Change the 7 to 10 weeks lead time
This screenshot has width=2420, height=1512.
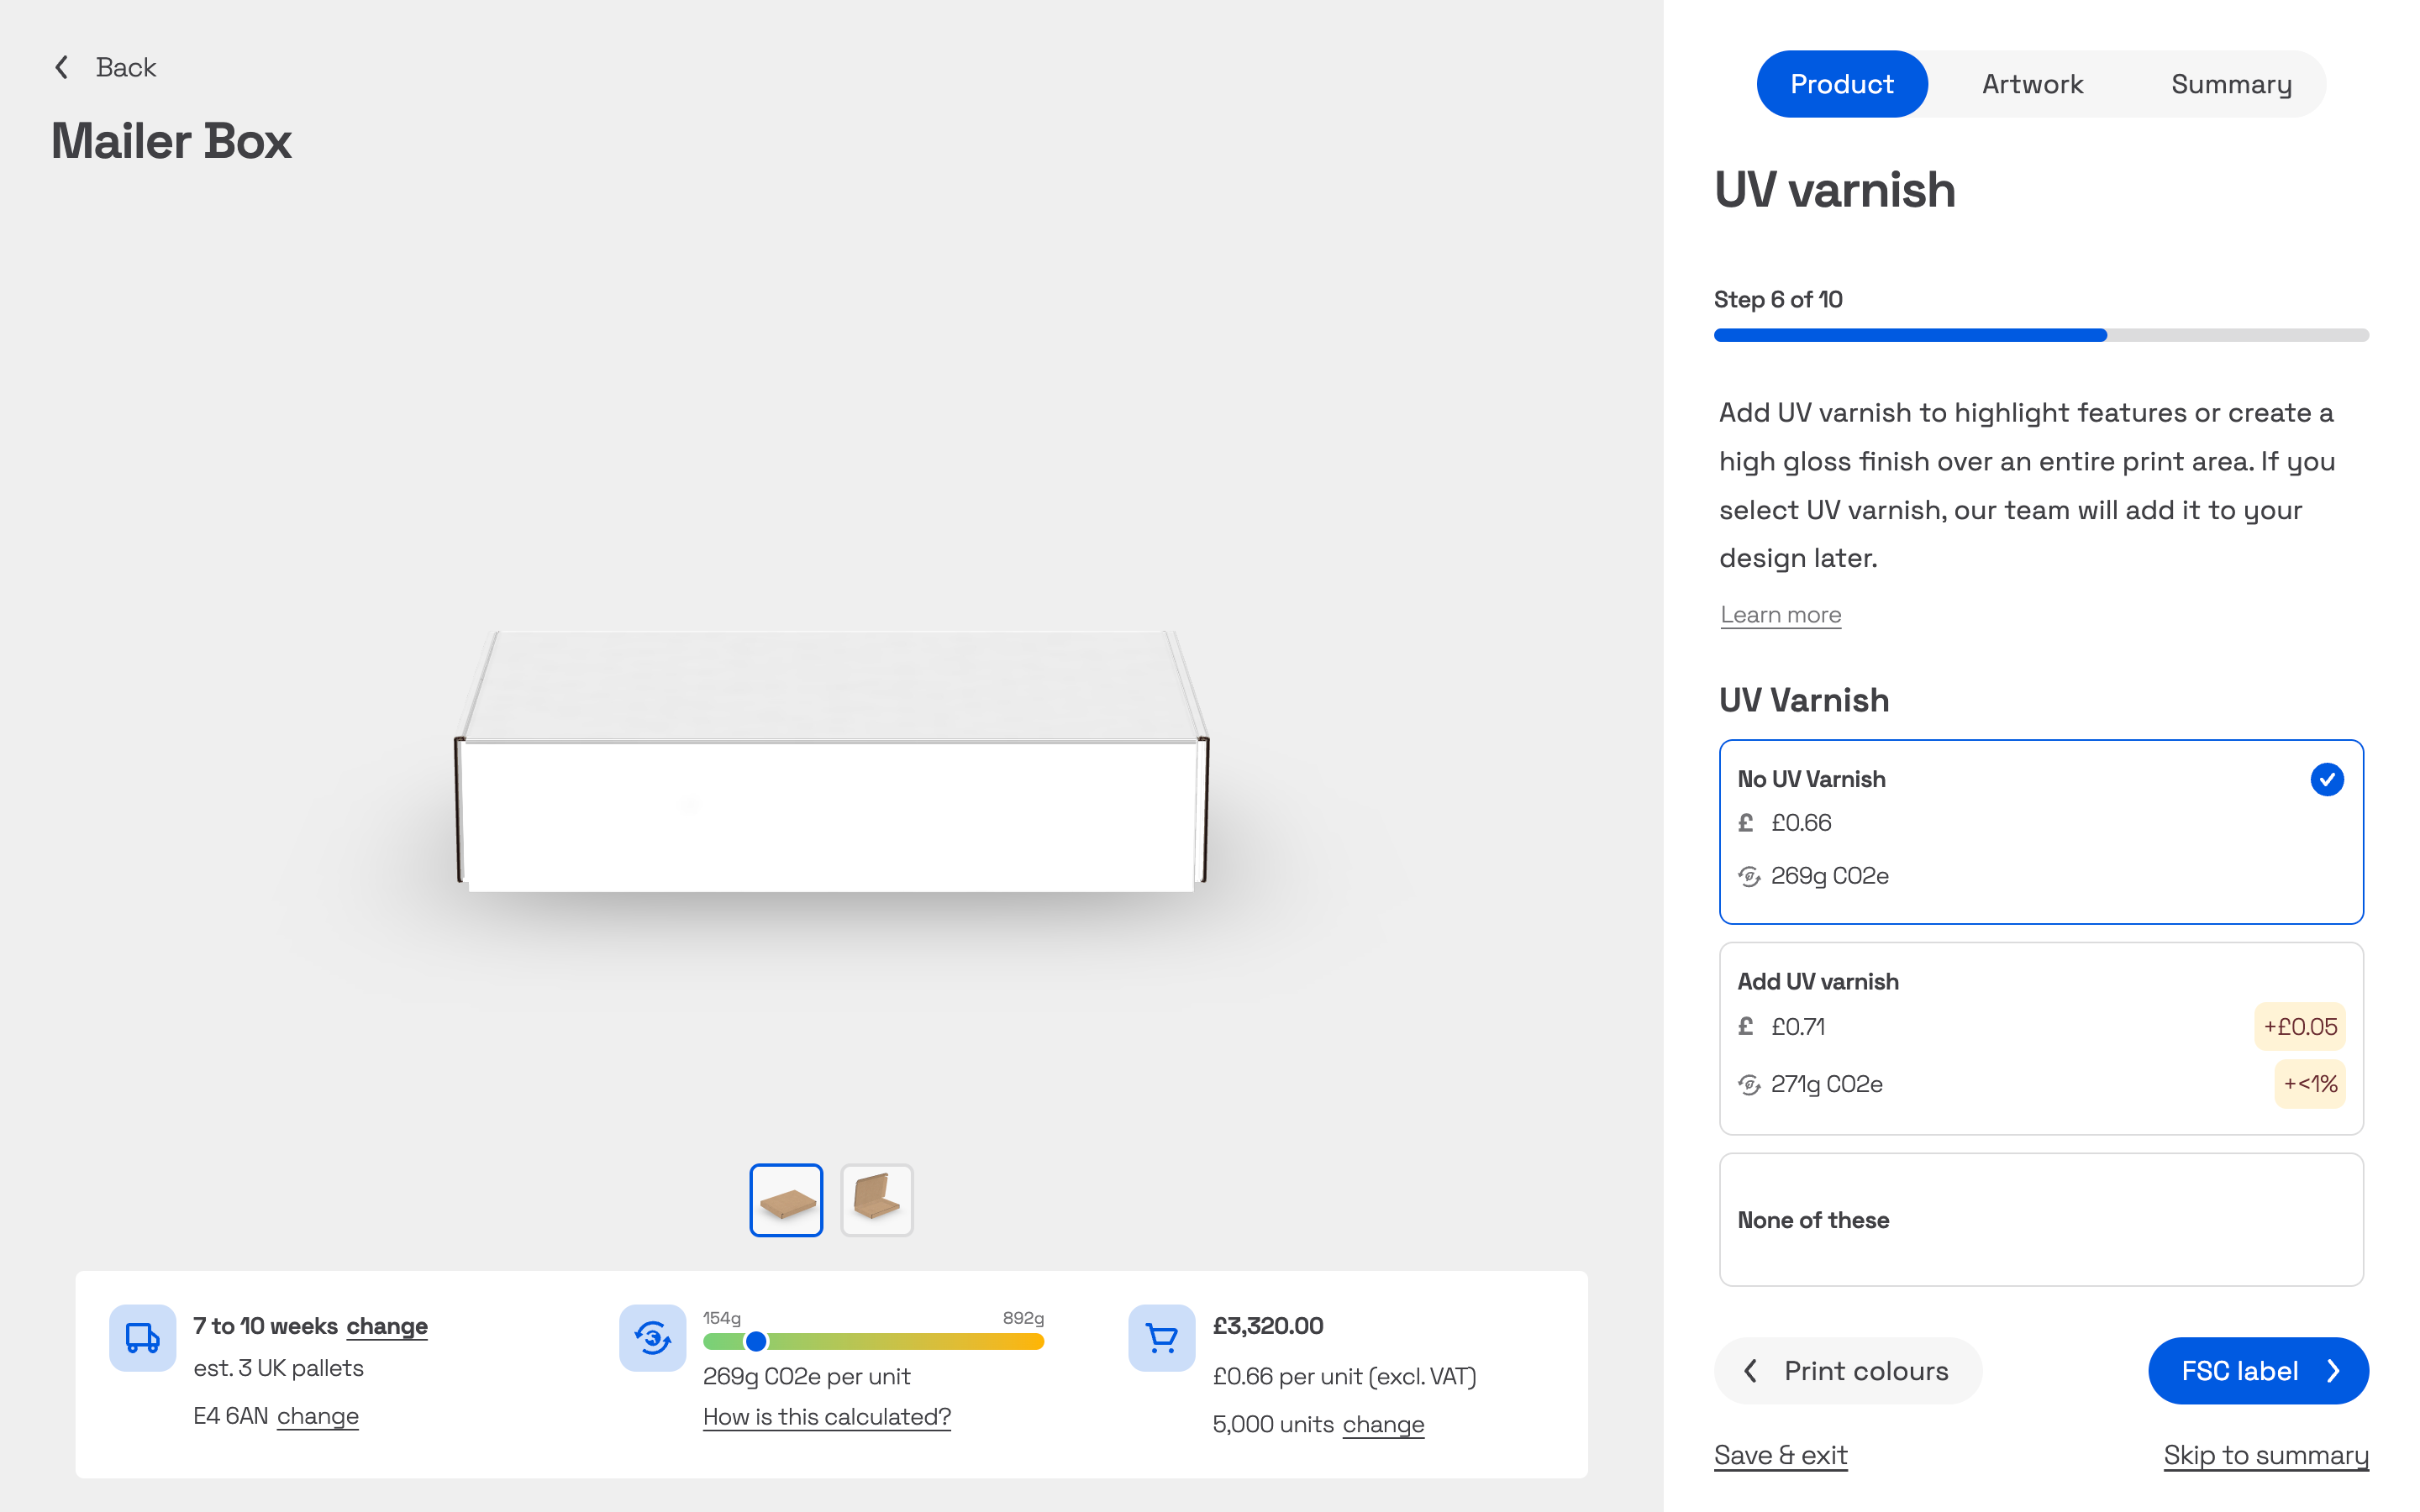(386, 1326)
